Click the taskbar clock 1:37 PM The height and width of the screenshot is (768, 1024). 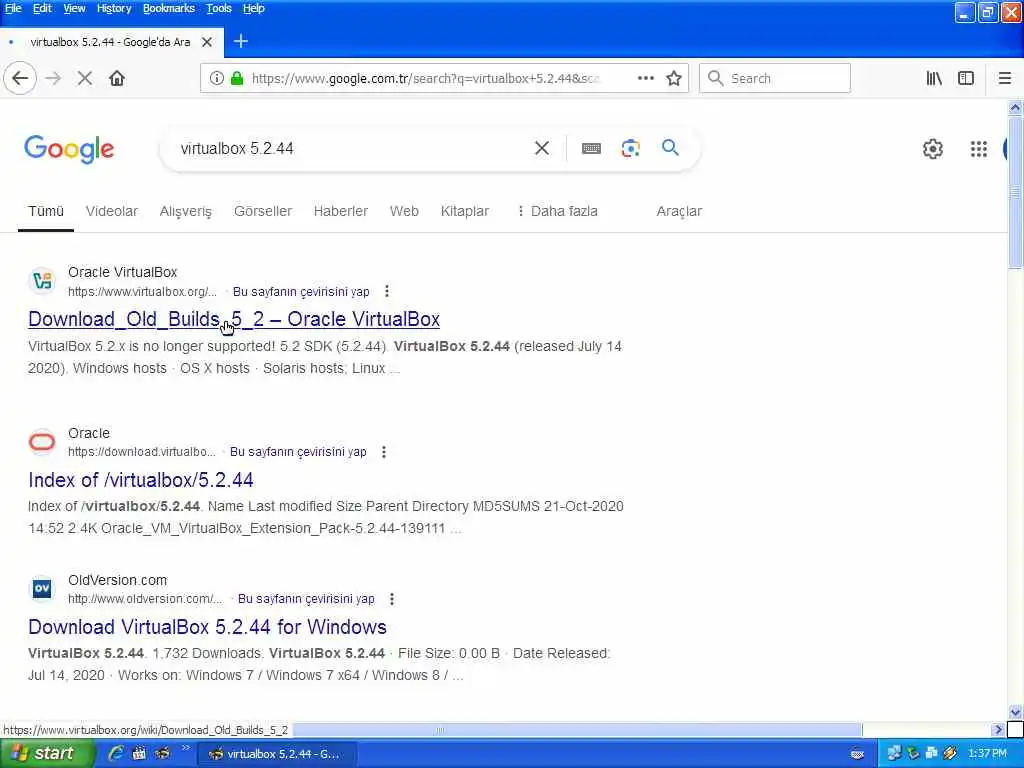coord(987,754)
